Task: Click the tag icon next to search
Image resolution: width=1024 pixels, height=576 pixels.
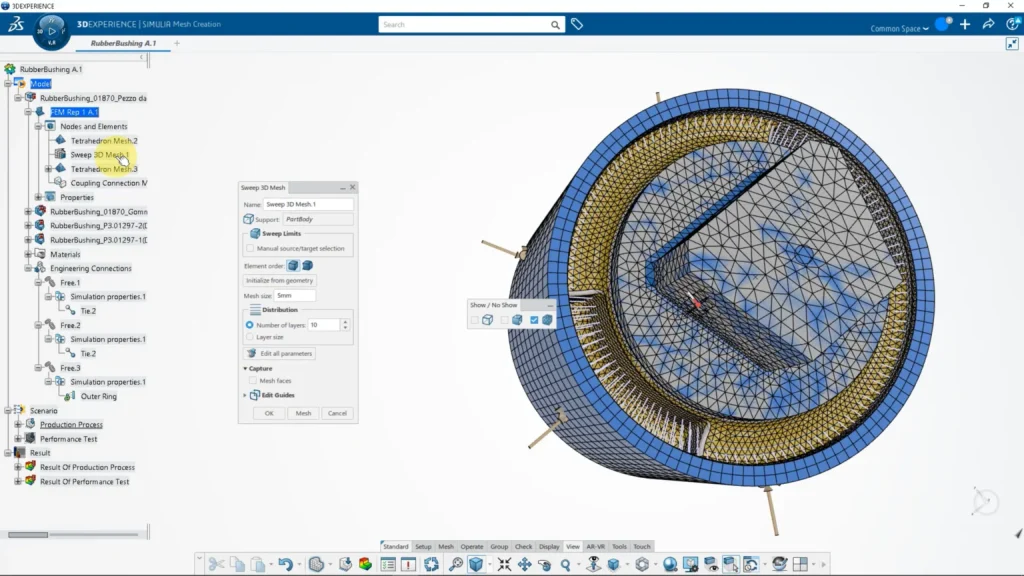Action: click(577, 24)
